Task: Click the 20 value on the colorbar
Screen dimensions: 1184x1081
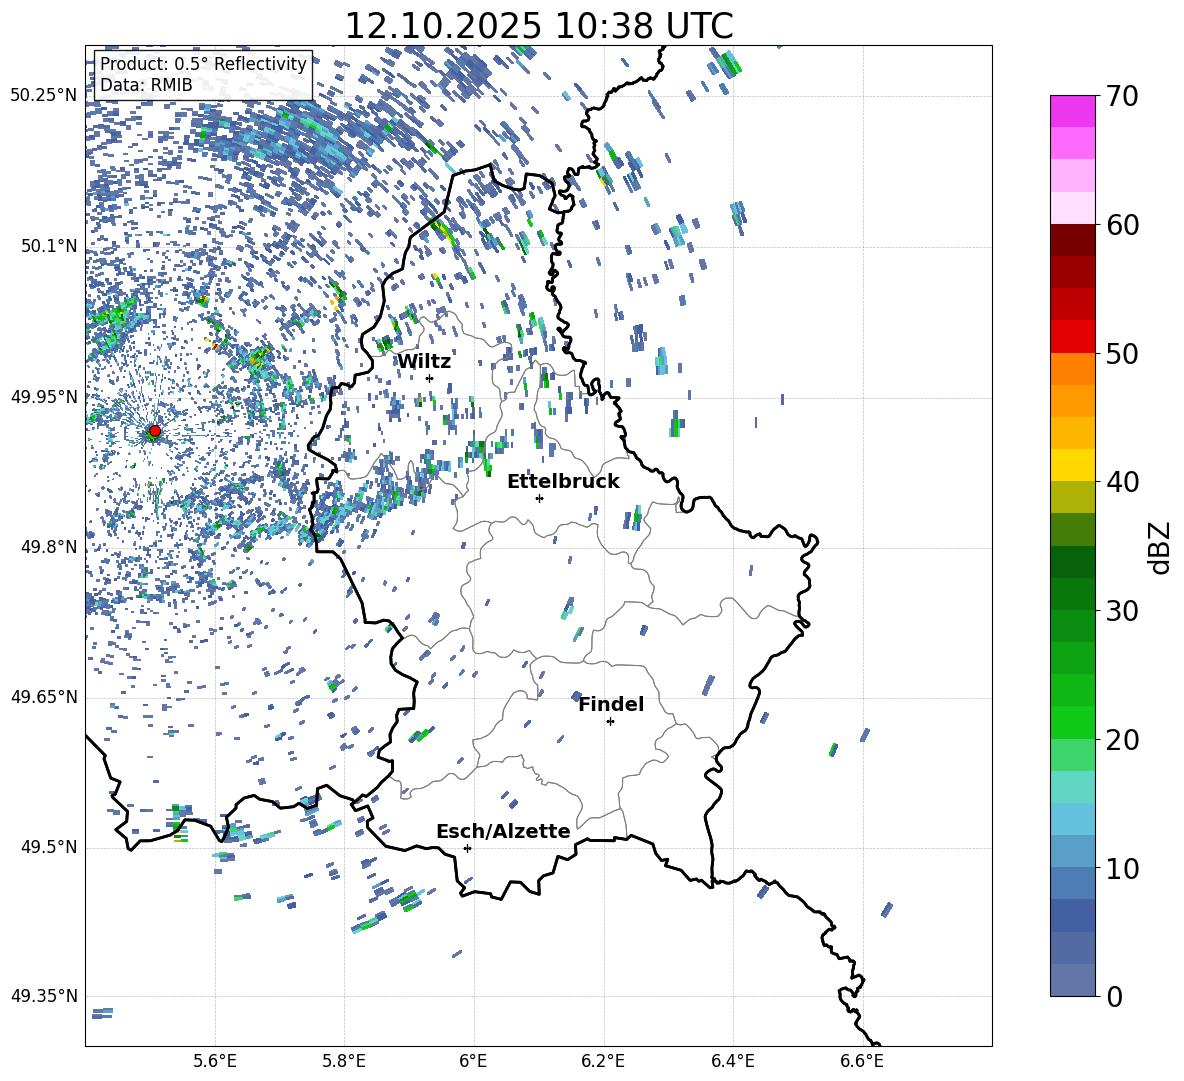Action: [x=1122, y=740]
